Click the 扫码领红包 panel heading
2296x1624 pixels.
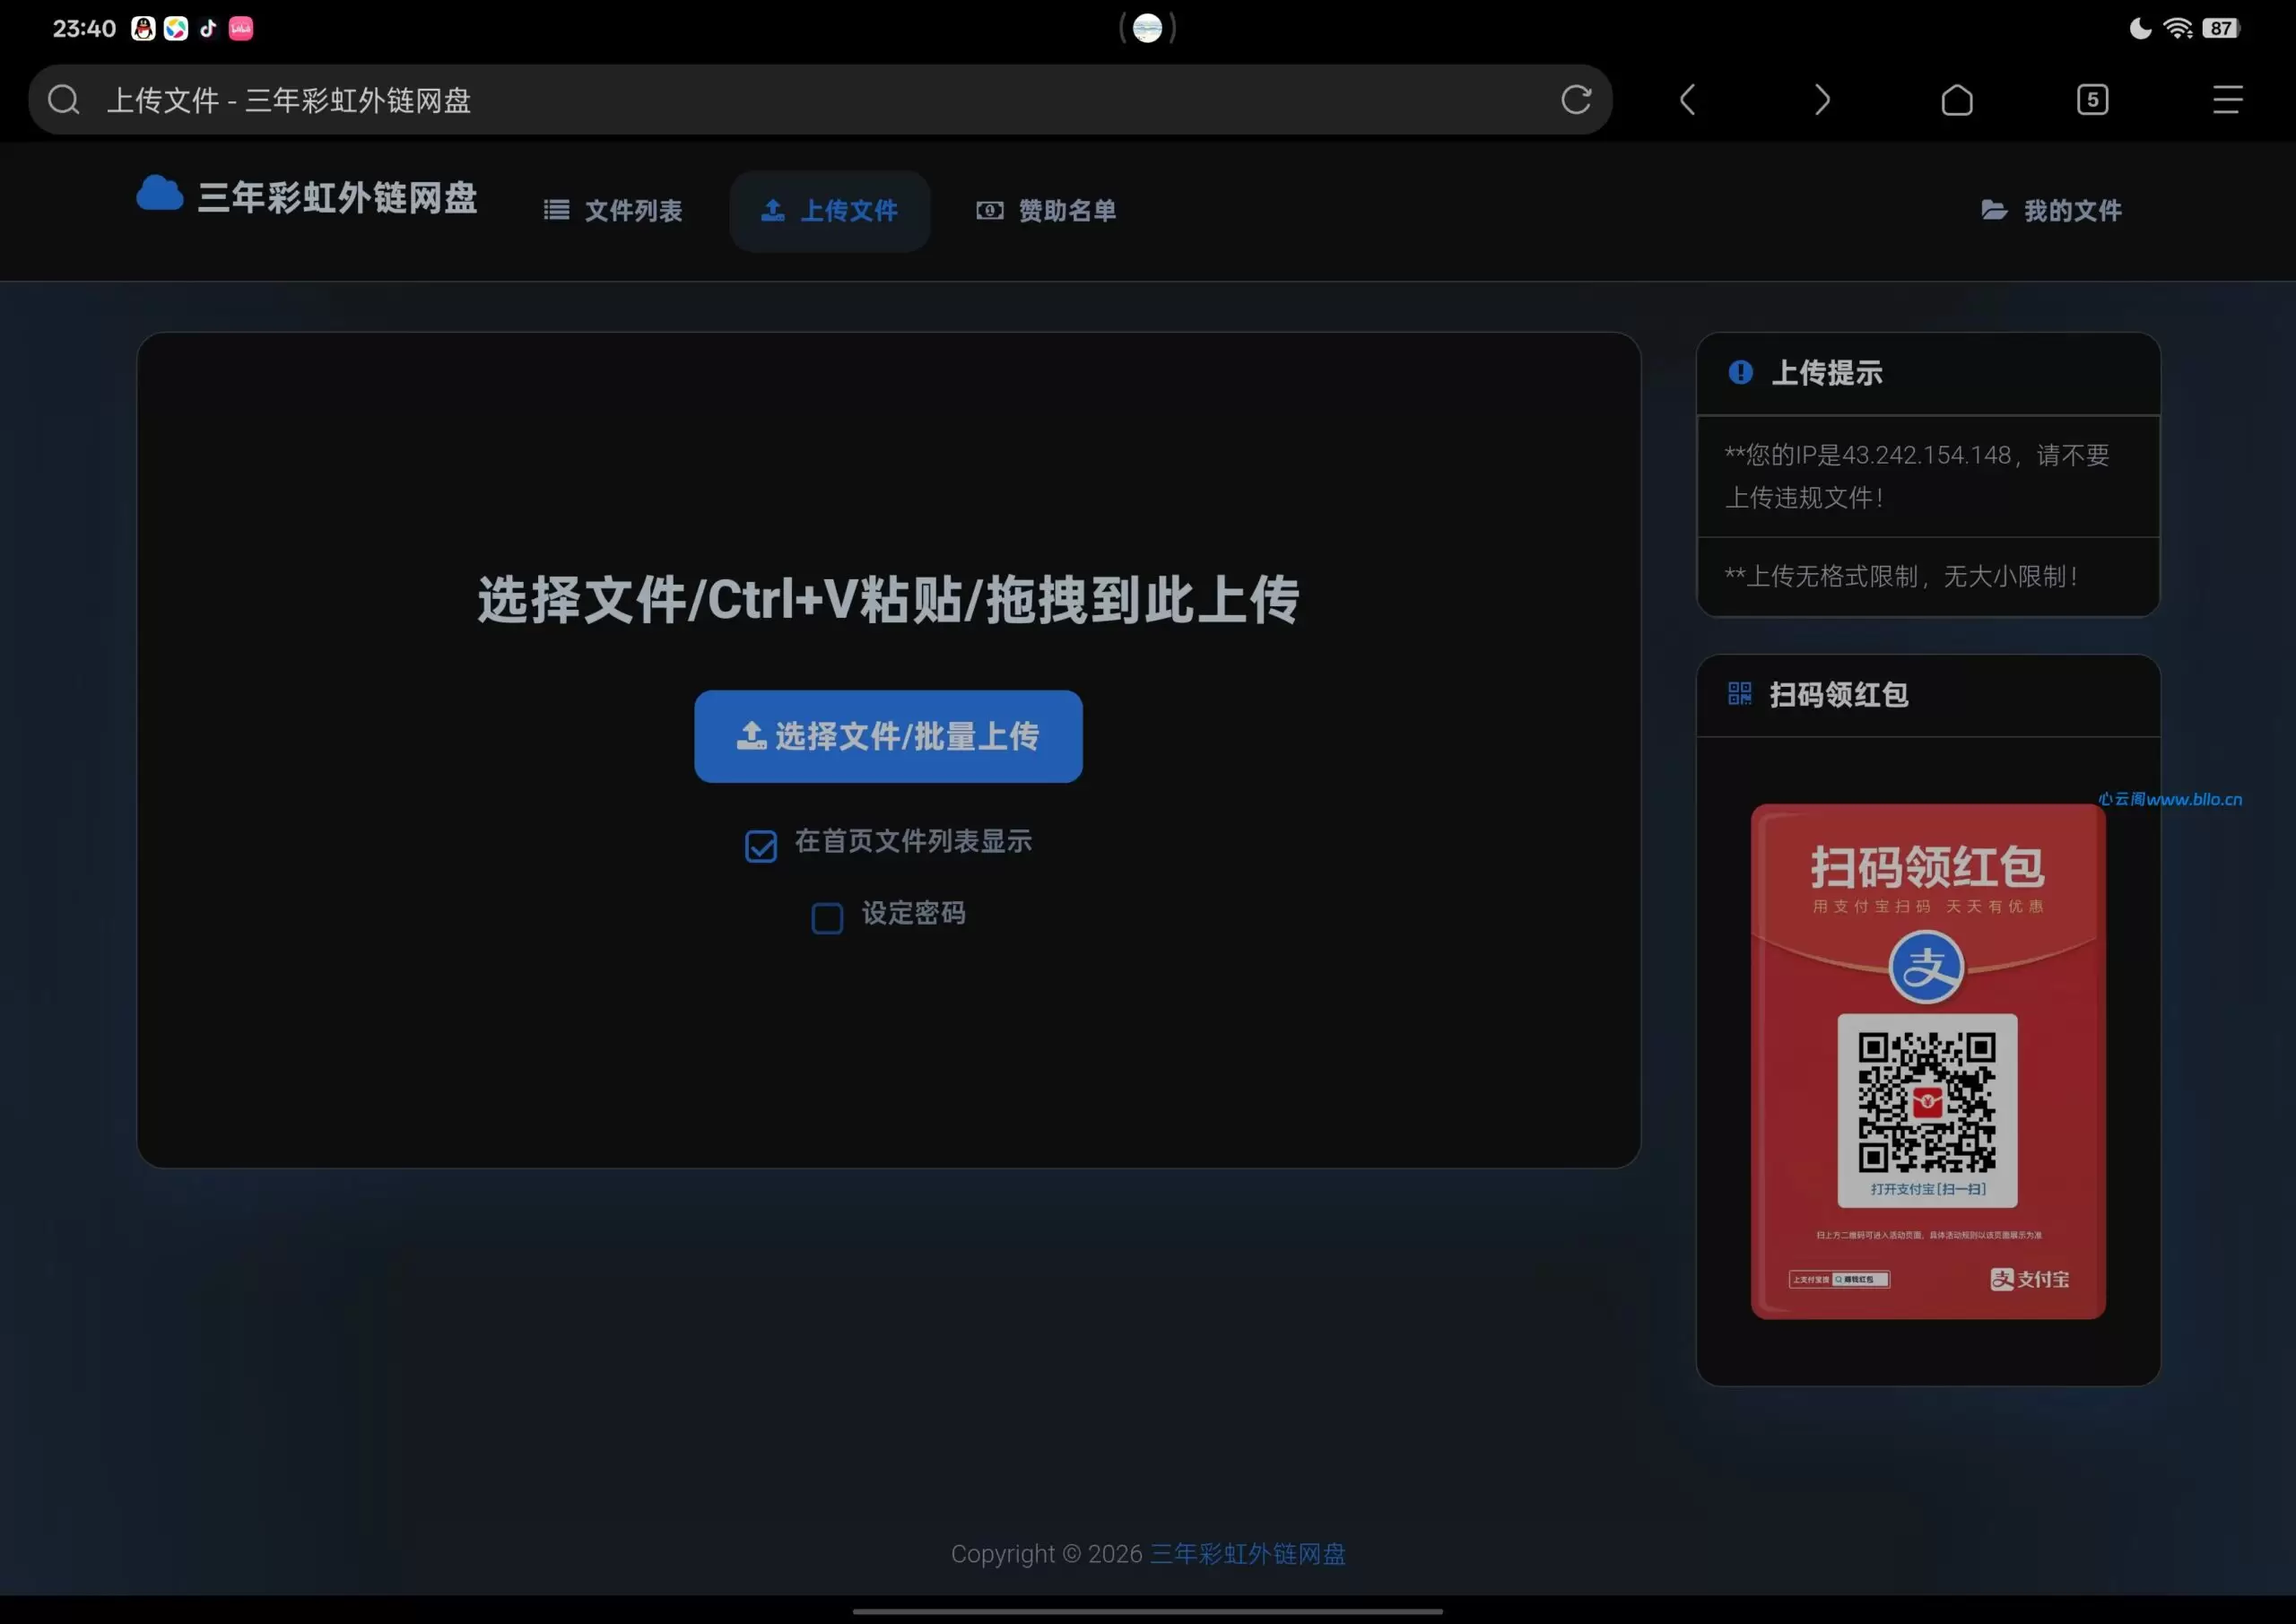pyautogui.click(x=1839, y=694)
